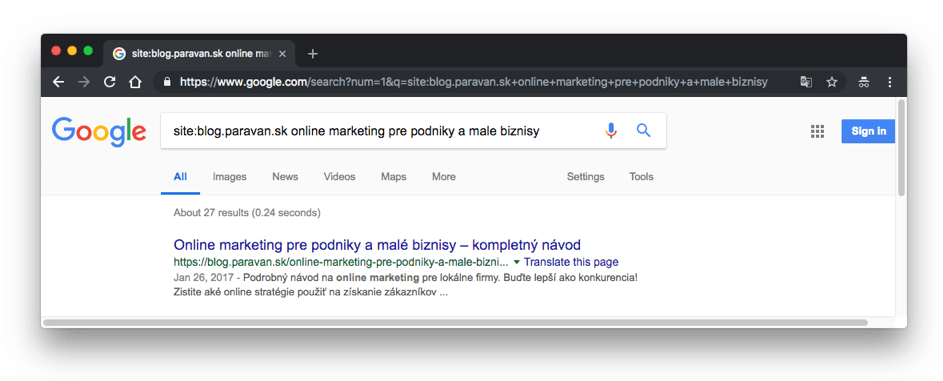
Task: Open the Online marketing pre podniky result
Action: [x=377, y=245]
